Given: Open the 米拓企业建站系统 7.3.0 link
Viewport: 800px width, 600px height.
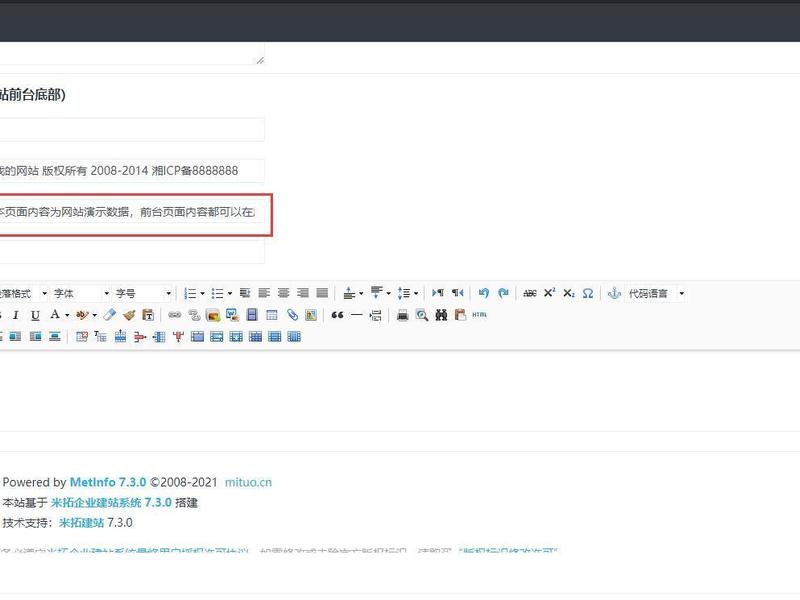Looking at the screenshot, I should [x=111, y=503].
